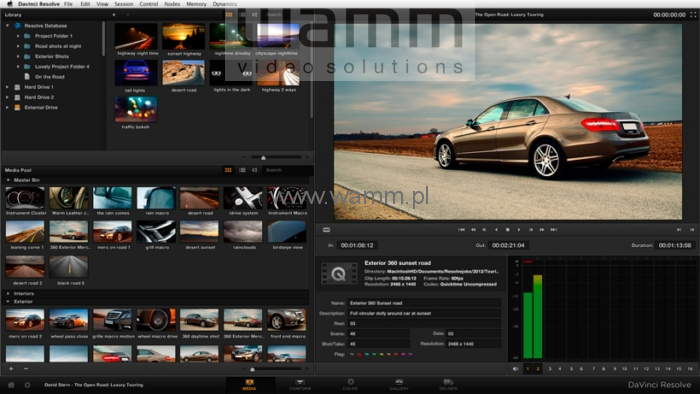This screenshot has width=700, height=394.
Task: Select the Instrument Cluster clip thumbnail
Action: (25, 198)
